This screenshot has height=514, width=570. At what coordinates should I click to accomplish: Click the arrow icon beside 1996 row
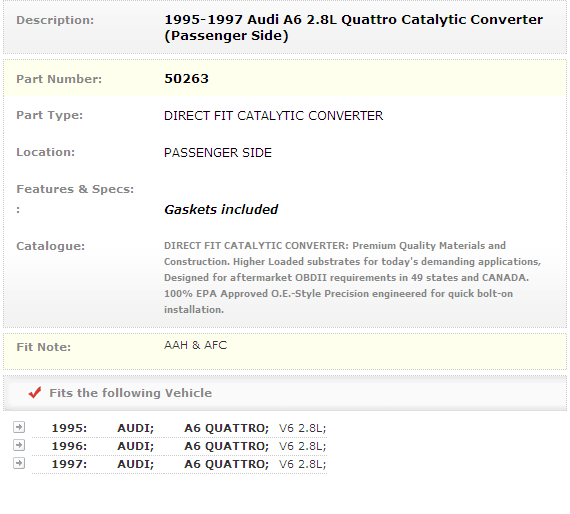tap(19, 445)
